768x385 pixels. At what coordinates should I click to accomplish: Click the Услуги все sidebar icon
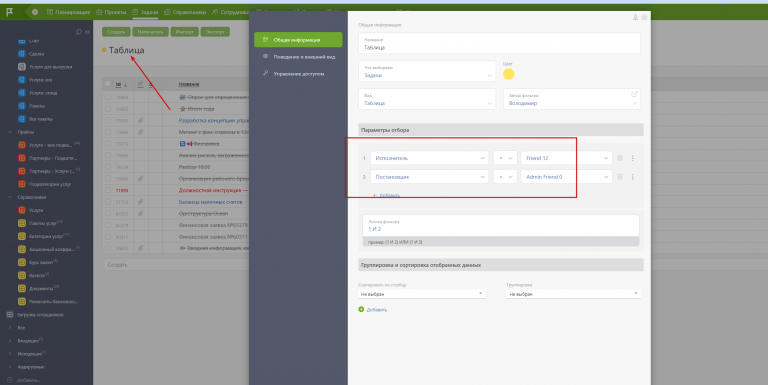(x=22, y=79)
